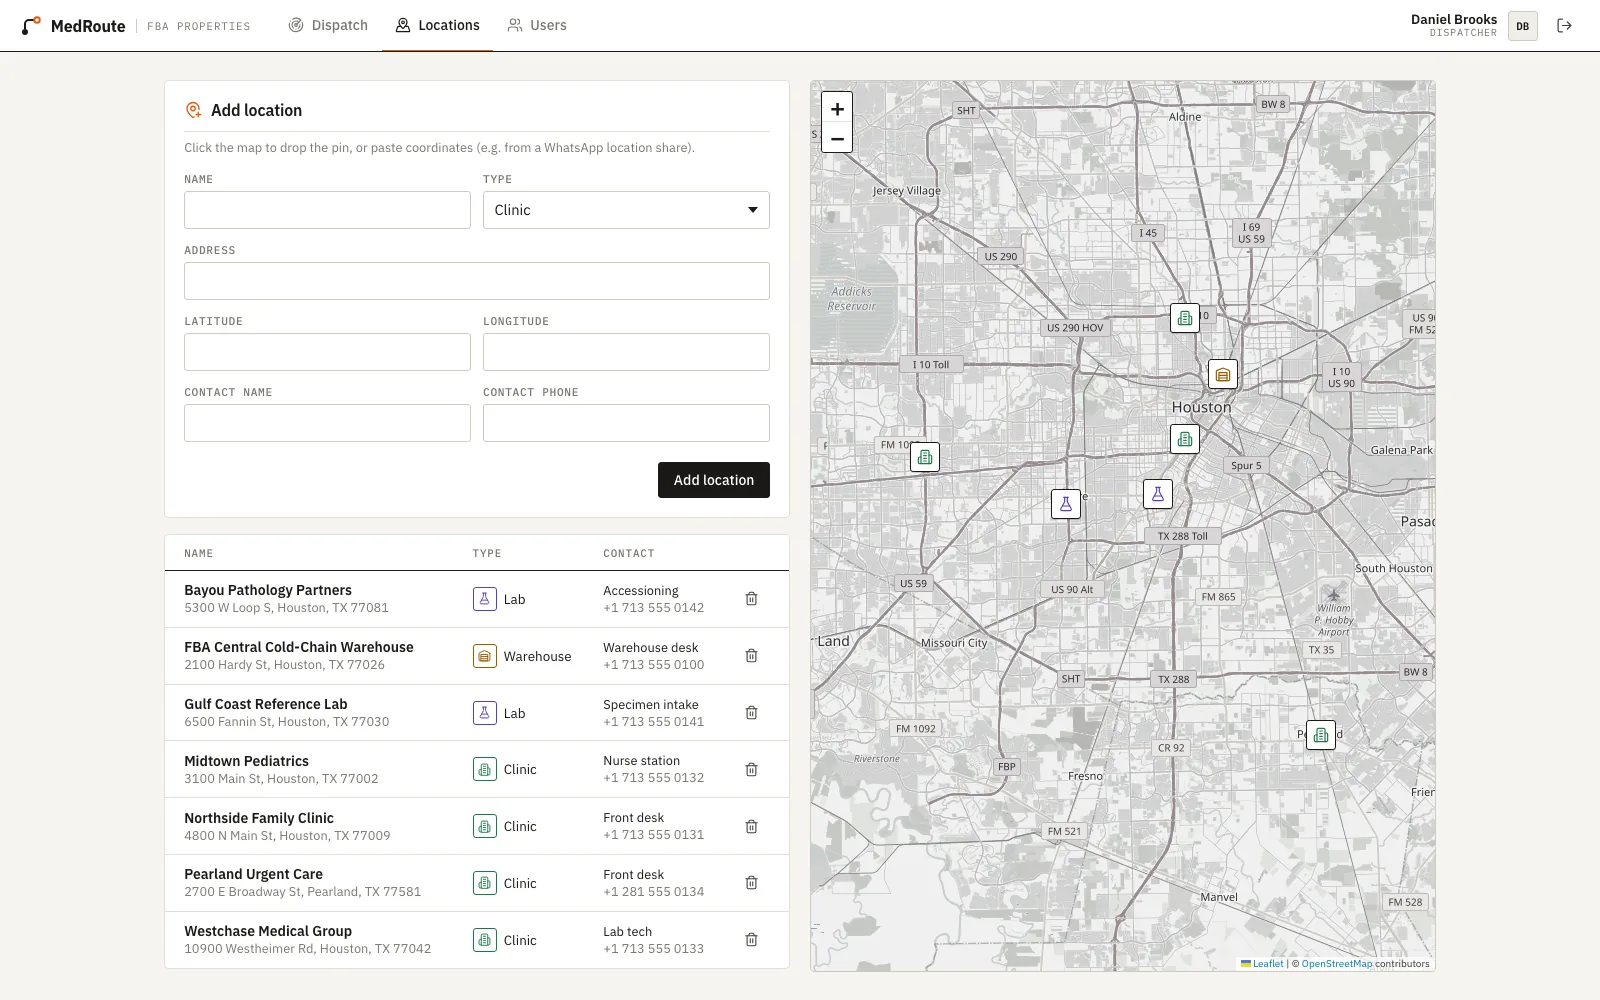This screenshot has width=1600, height=1000.
Task: Select the lab marker above TX 288 Toll
Action: [x=1158, y=494]
